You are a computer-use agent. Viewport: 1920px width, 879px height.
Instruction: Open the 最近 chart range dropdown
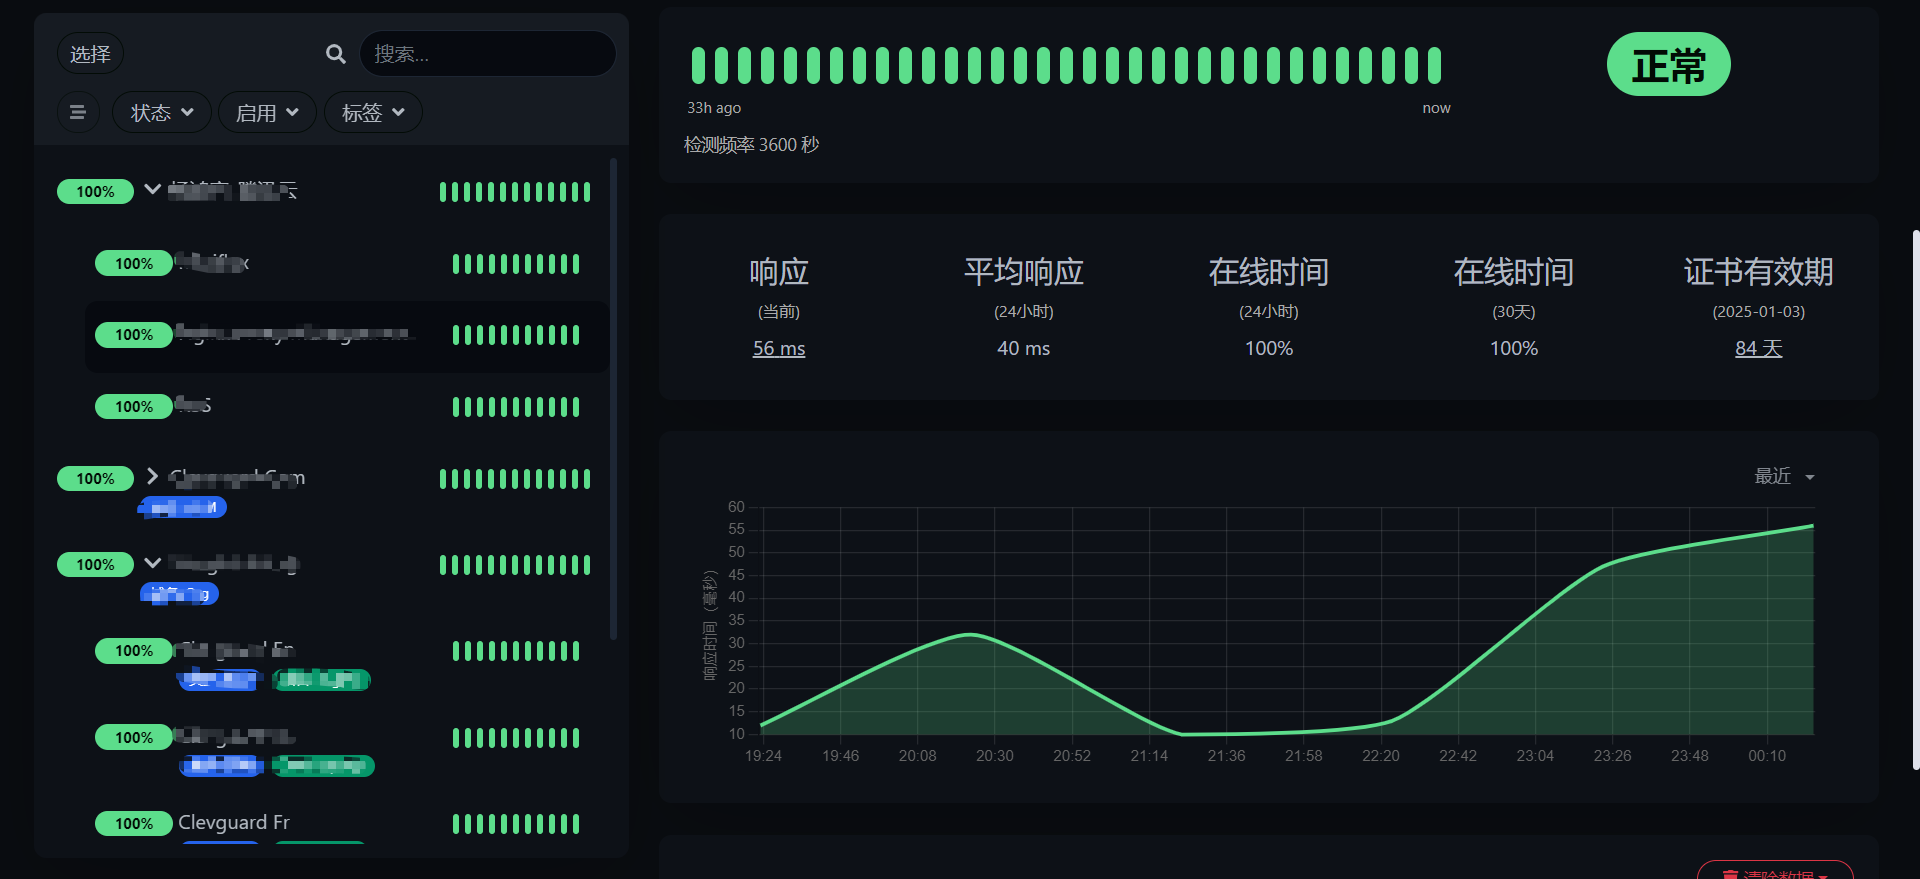tap(1784, 476)
